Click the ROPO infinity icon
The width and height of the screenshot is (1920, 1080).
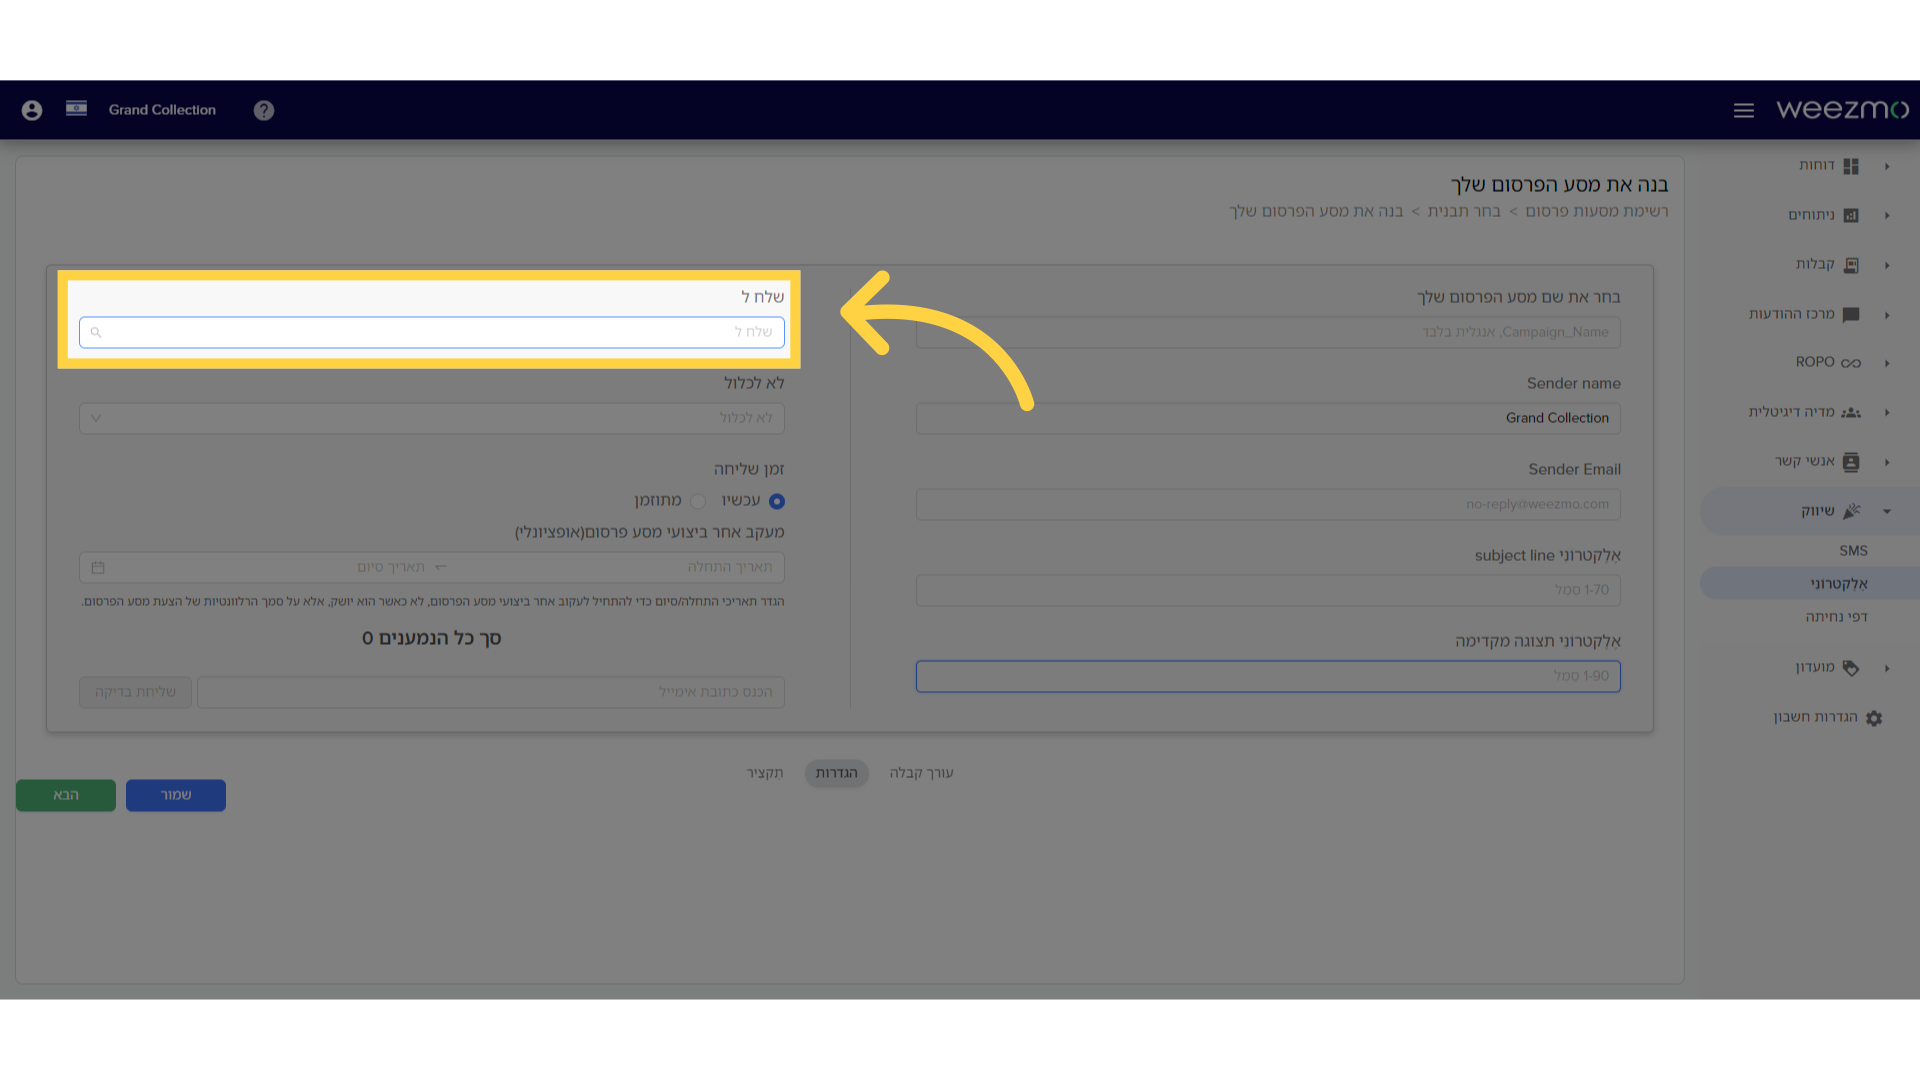point(1851,363)
